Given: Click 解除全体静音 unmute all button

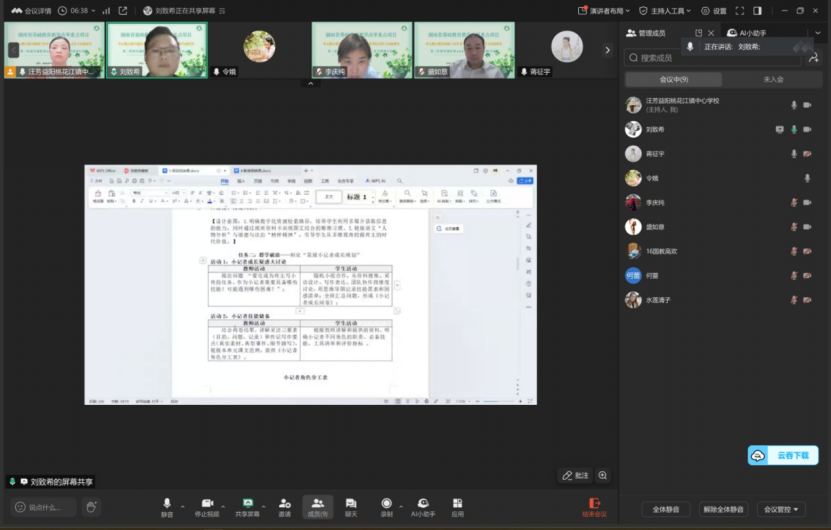Looking at the screenshot, I should (723, 509).
